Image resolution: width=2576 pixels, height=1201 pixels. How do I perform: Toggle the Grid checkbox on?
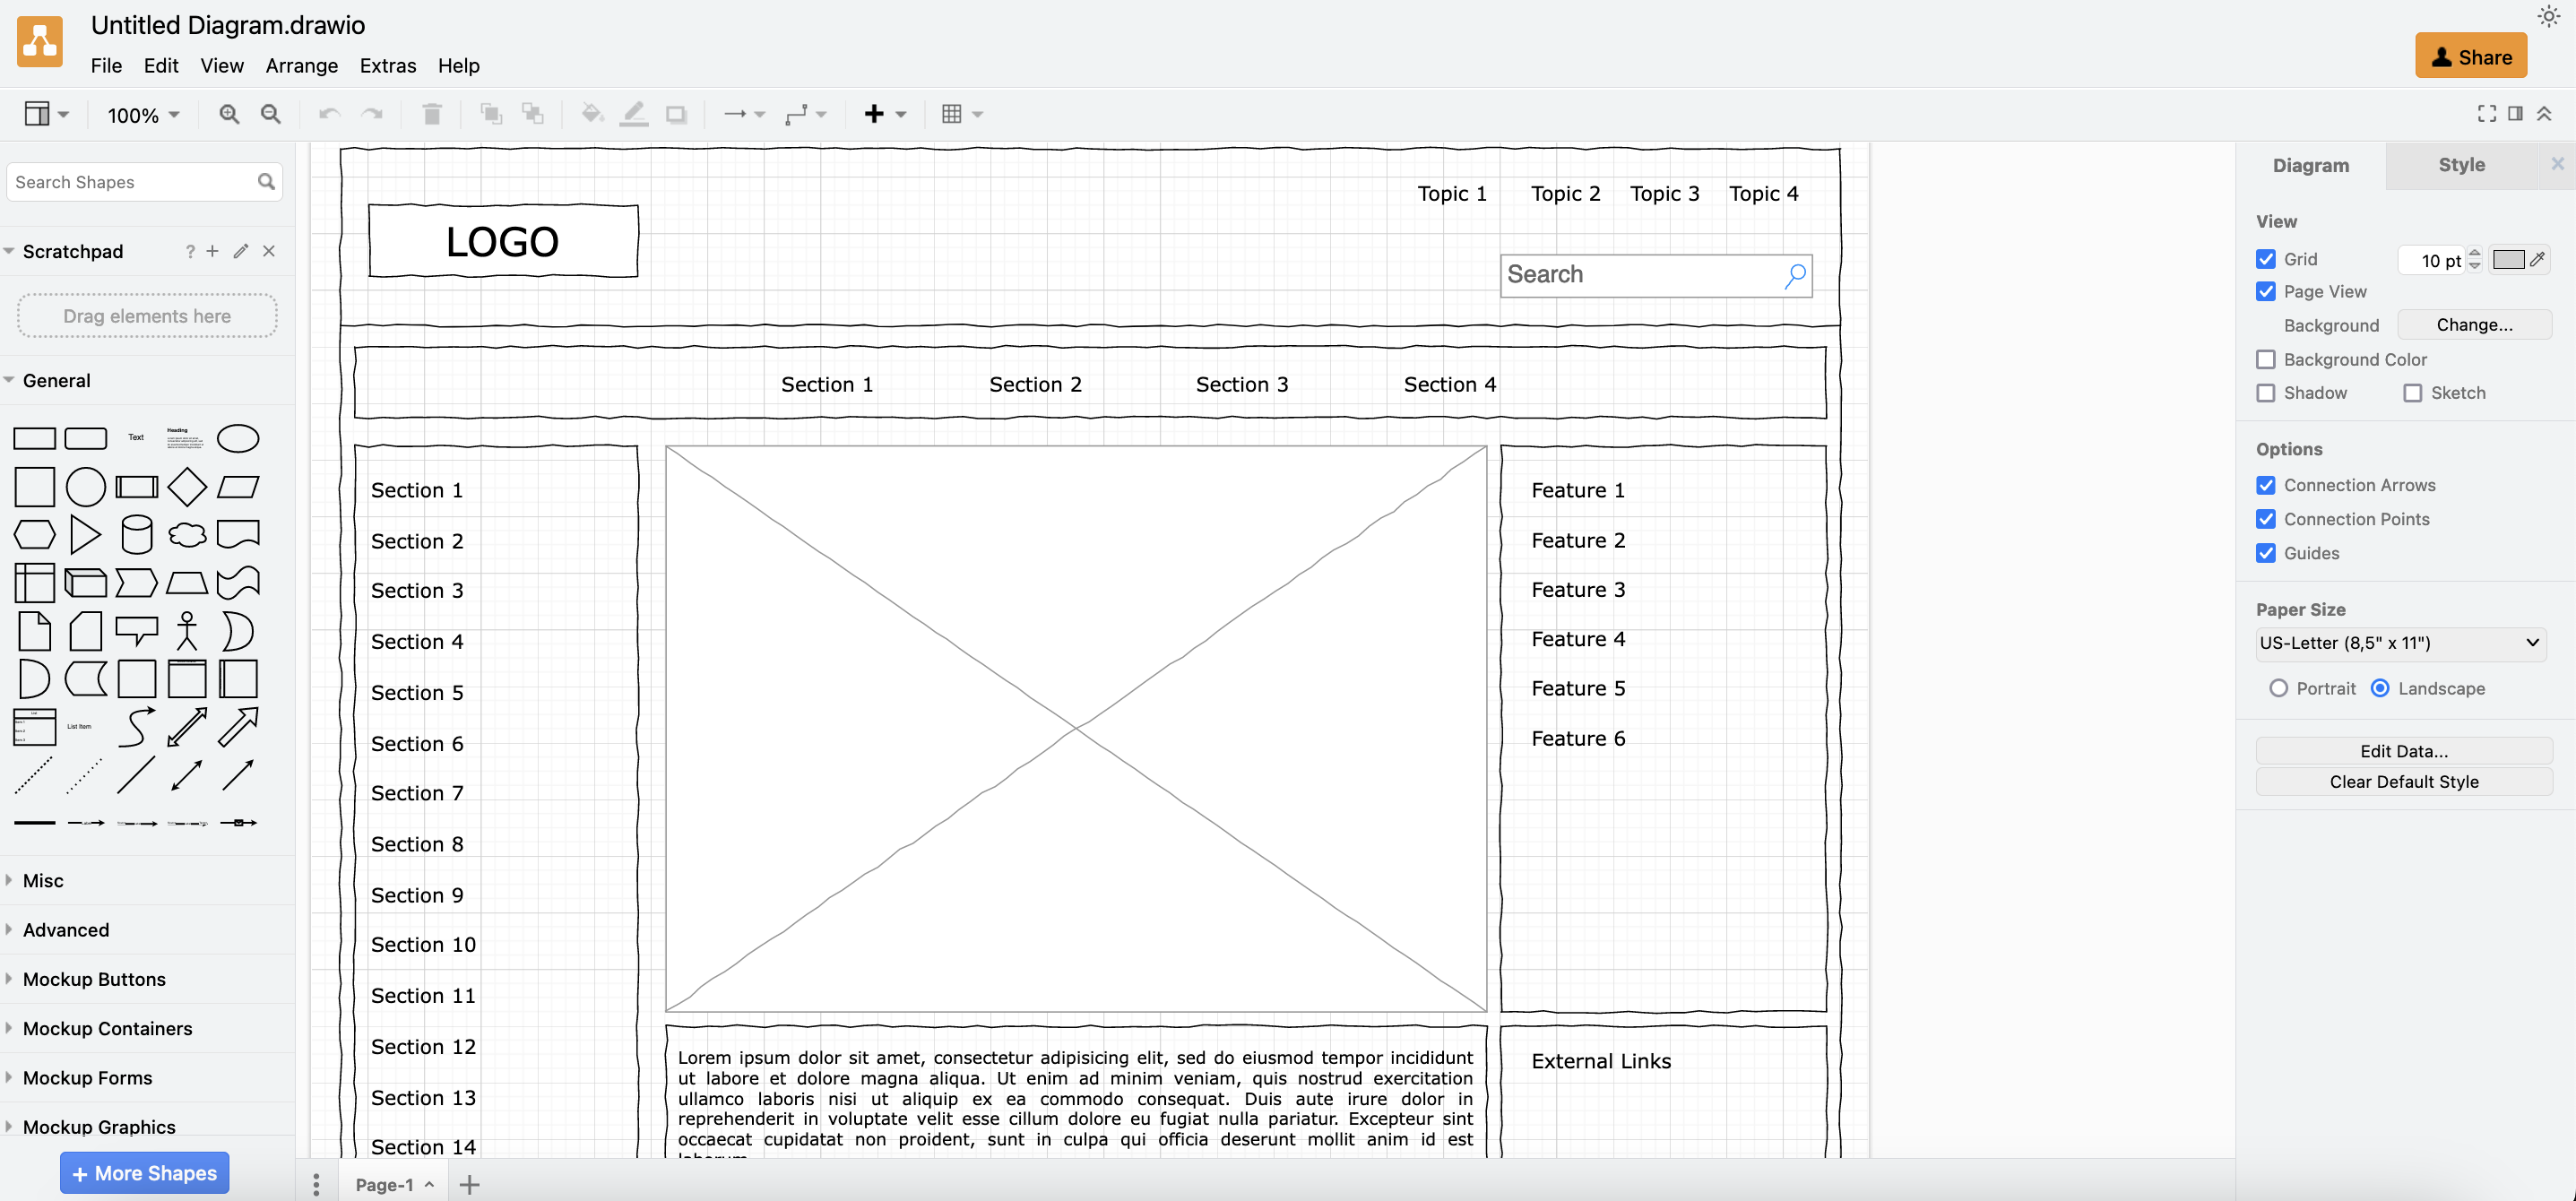pos(2264,258)
